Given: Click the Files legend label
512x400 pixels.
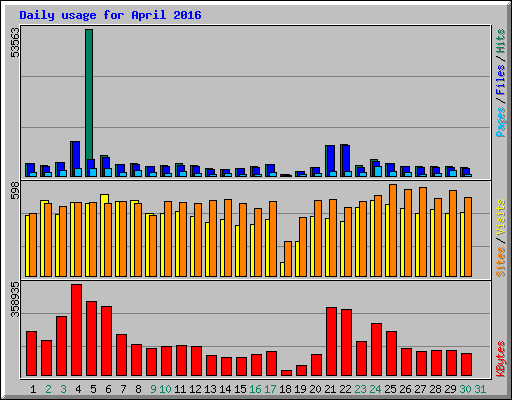Looking at the screenshot, I should pos(501,80).
